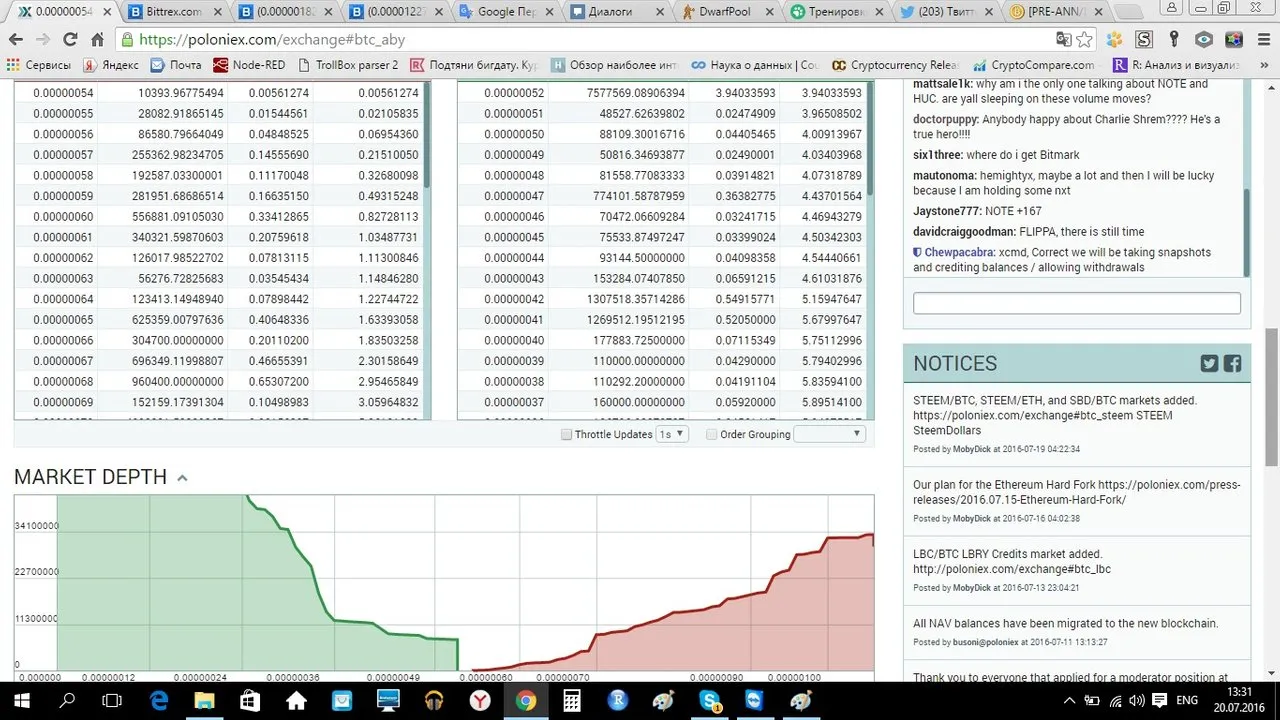Open TeamViewer from the taskbar

[x=754, y=701]
